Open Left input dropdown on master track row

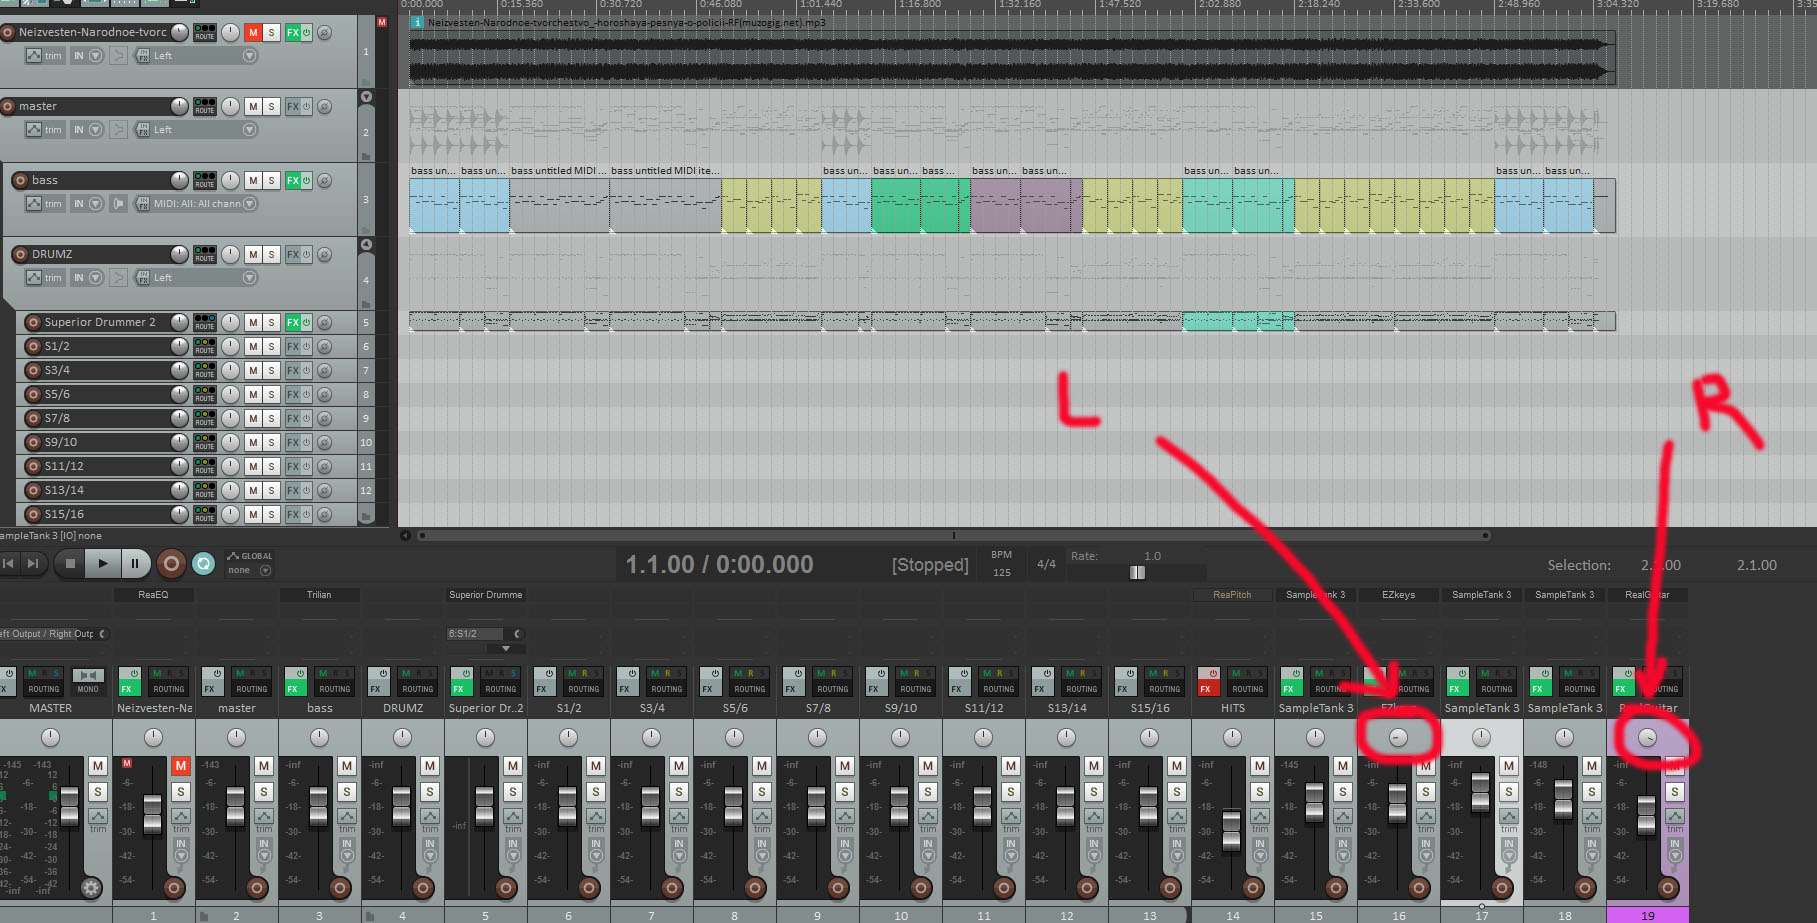(x=204, y=130)
